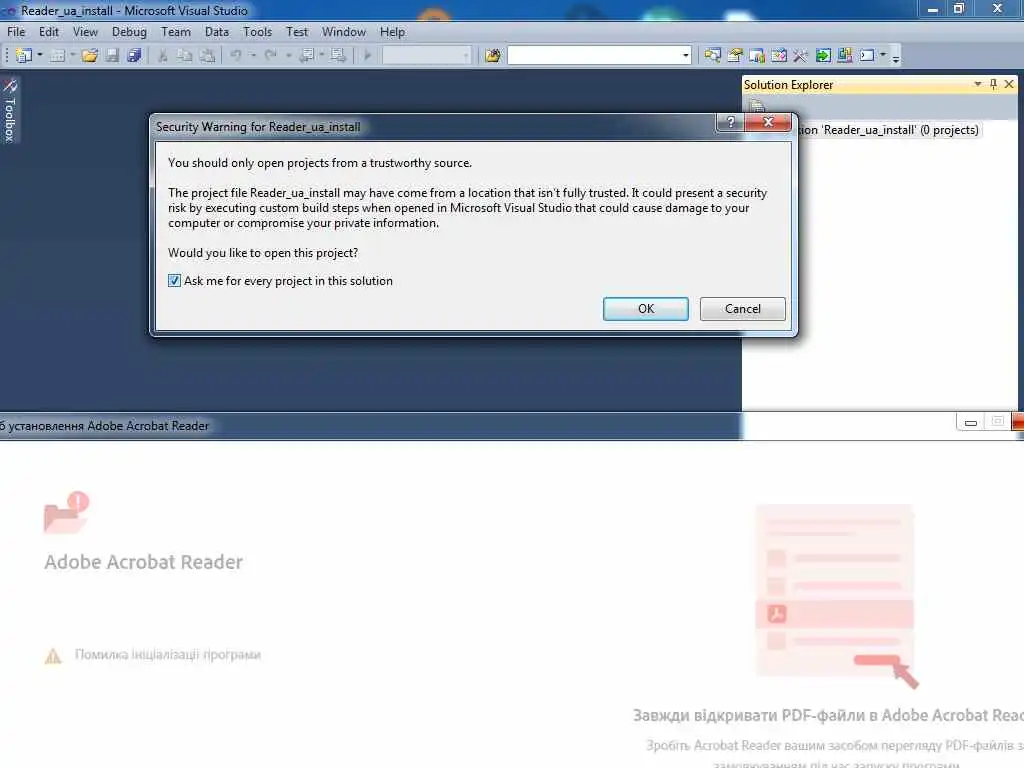Click the yellow warning triangle error icon
The height and width of the screenshot is (768, 1024).
click(53, 656)
